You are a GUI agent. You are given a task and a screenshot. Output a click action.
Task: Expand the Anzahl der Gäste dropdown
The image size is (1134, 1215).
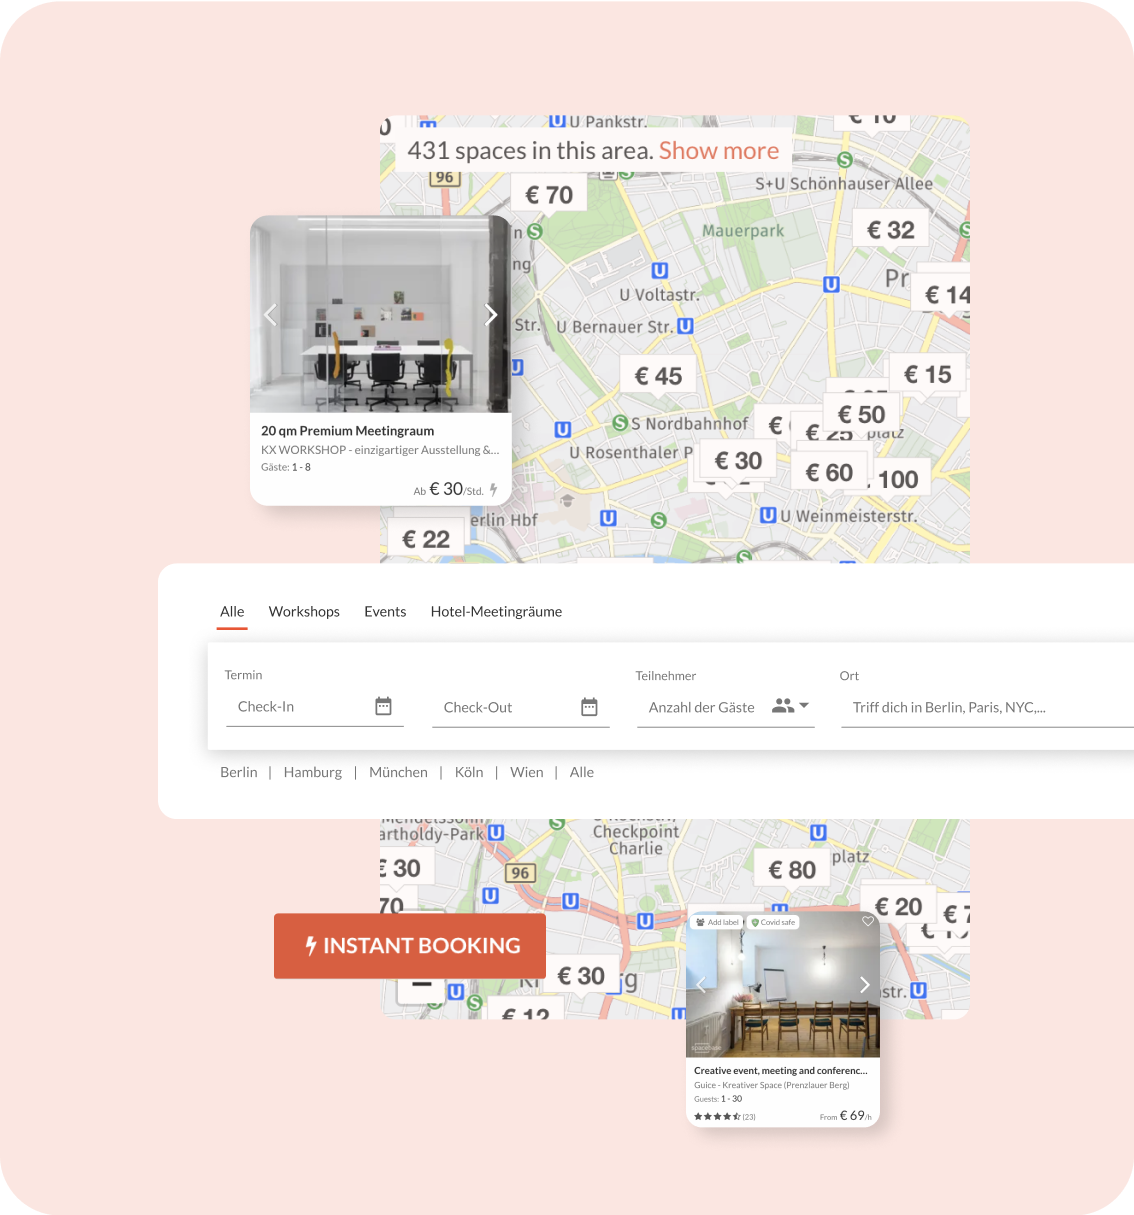coord(804,706)
